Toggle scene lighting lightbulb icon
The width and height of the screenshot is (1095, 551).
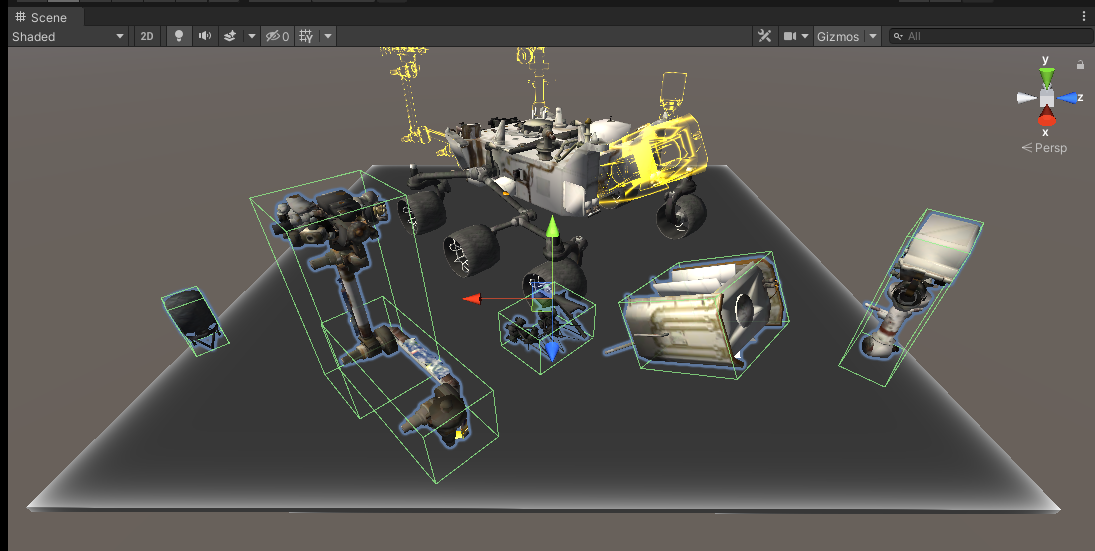coord(179,36)
